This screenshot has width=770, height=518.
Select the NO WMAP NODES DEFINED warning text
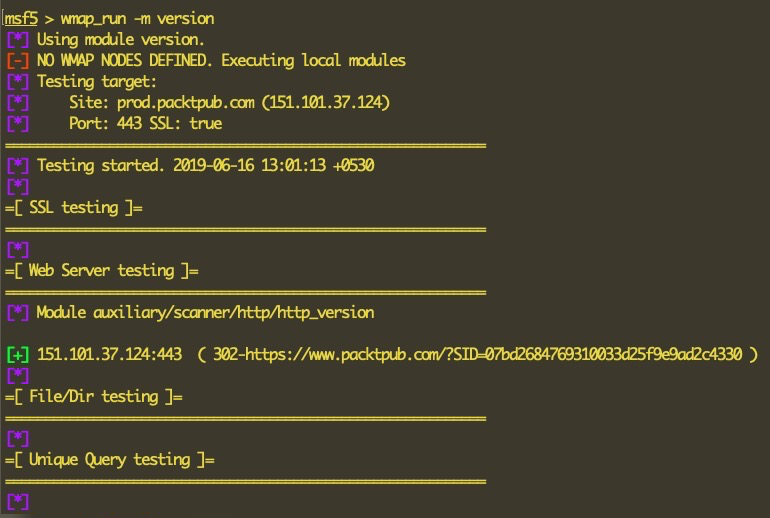pos(221,60)
